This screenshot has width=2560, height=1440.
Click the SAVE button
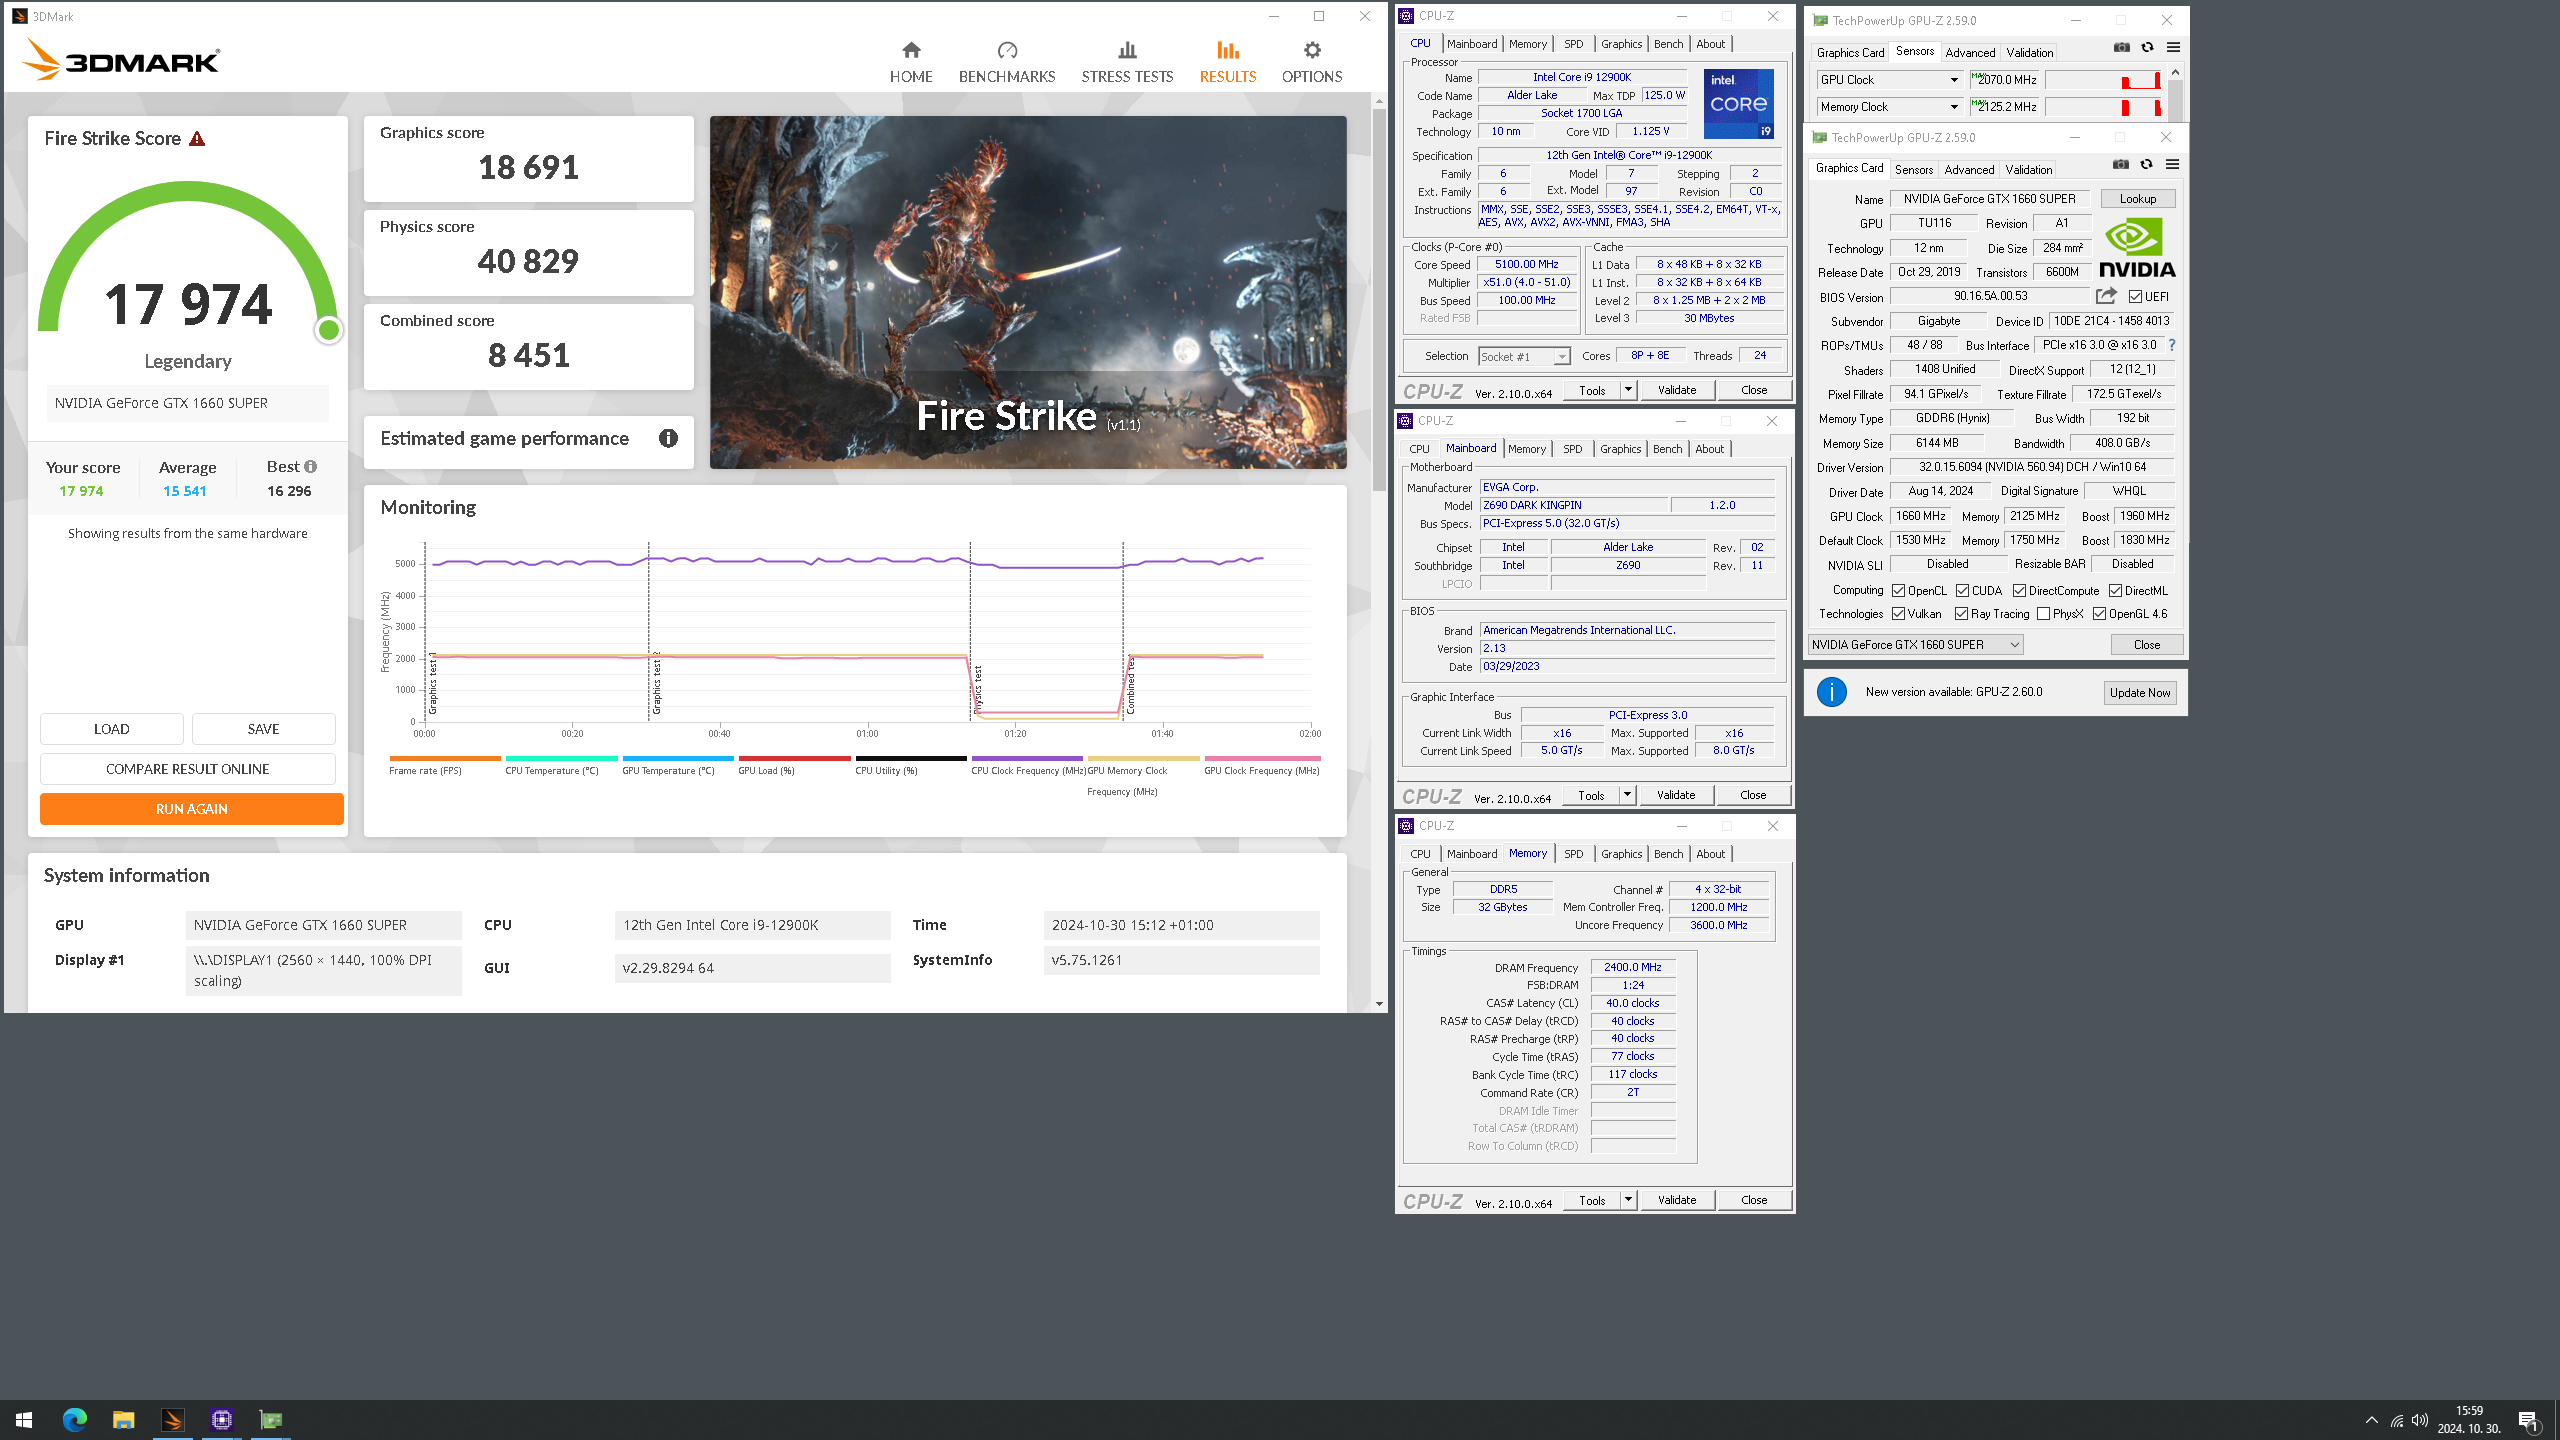point(264,729)
